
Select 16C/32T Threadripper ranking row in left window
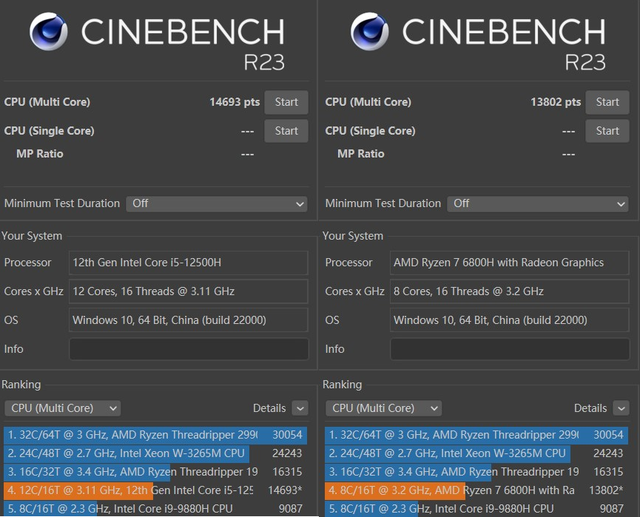click(x=155, y=472)
